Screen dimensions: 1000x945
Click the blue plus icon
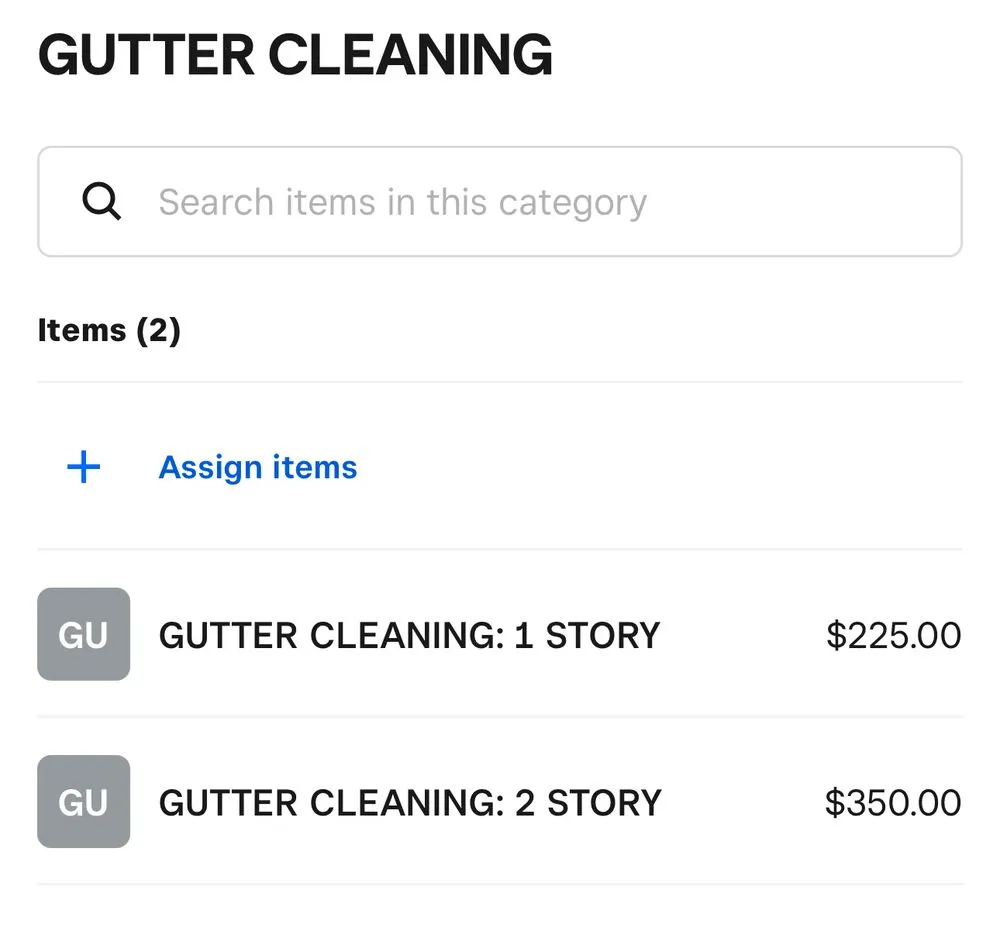(84, 467)
